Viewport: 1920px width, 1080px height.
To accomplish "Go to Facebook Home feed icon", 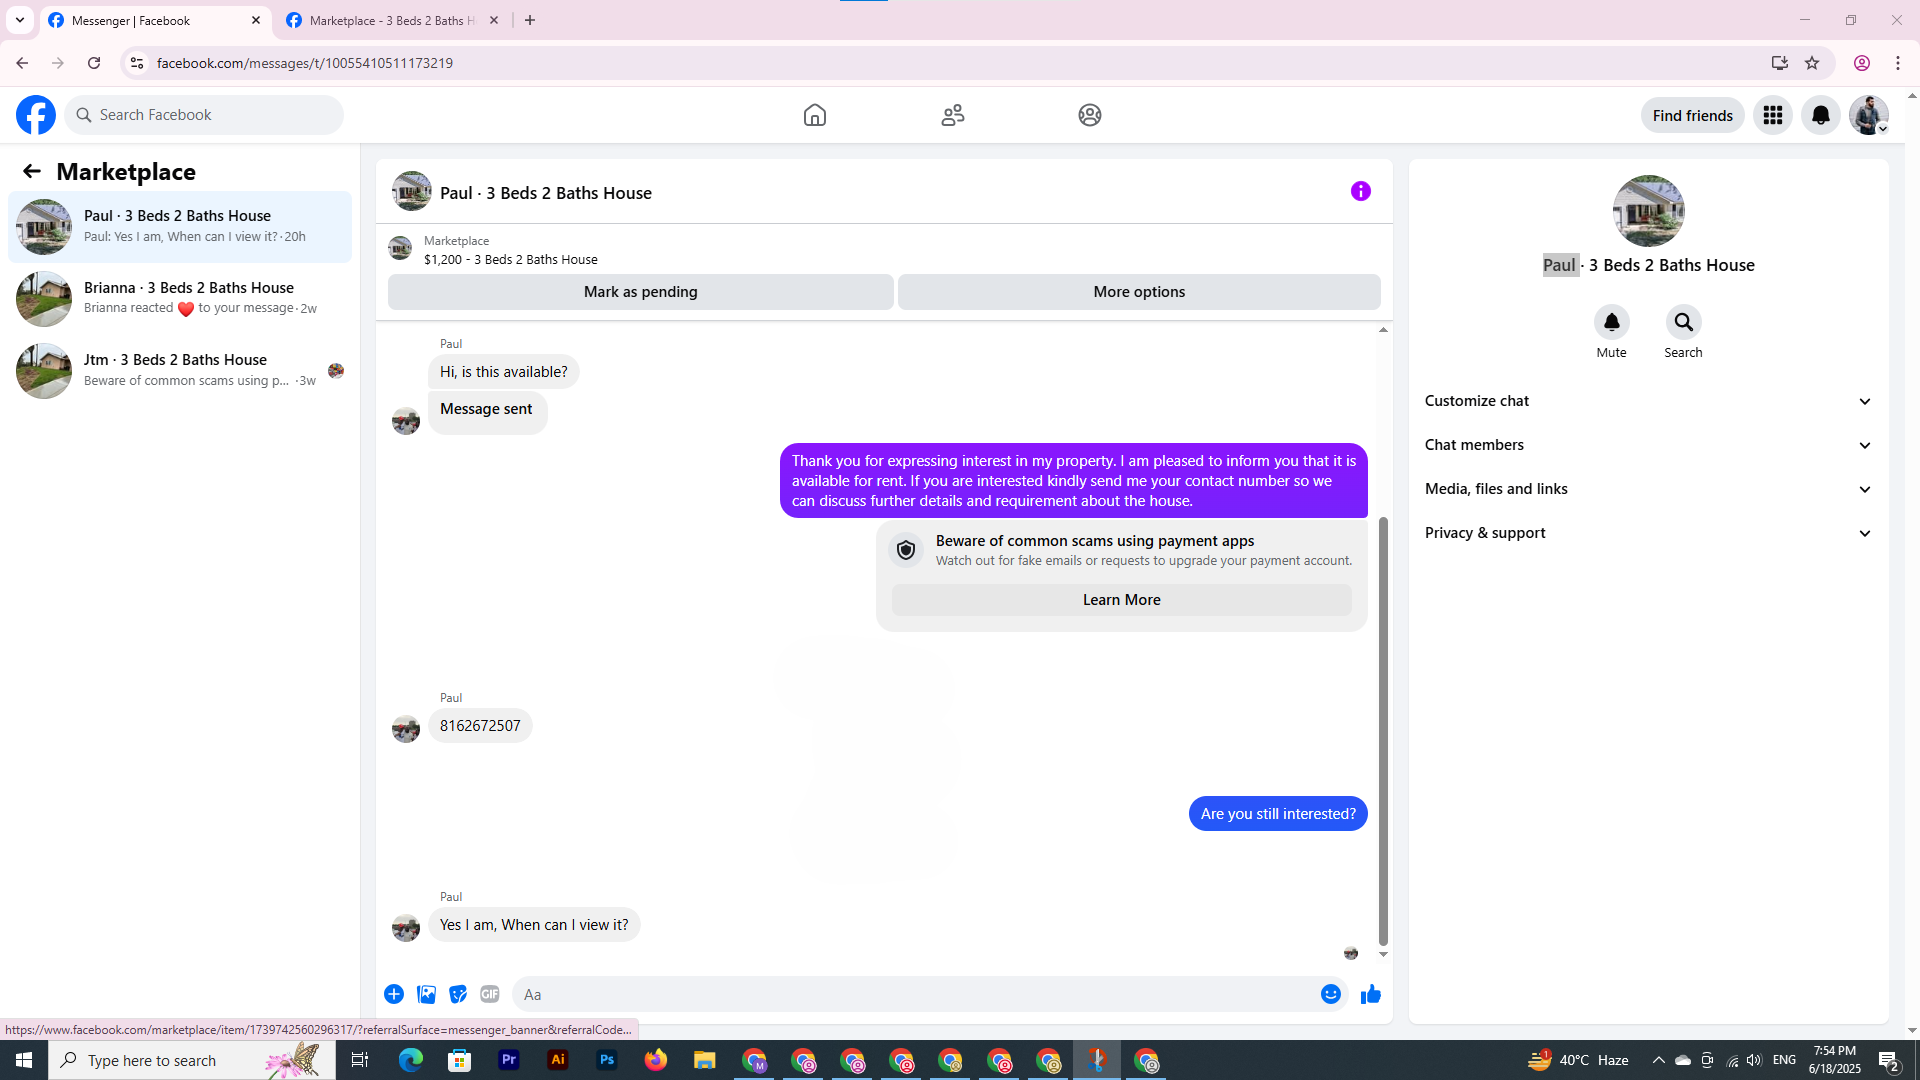I will click(815, 115).
